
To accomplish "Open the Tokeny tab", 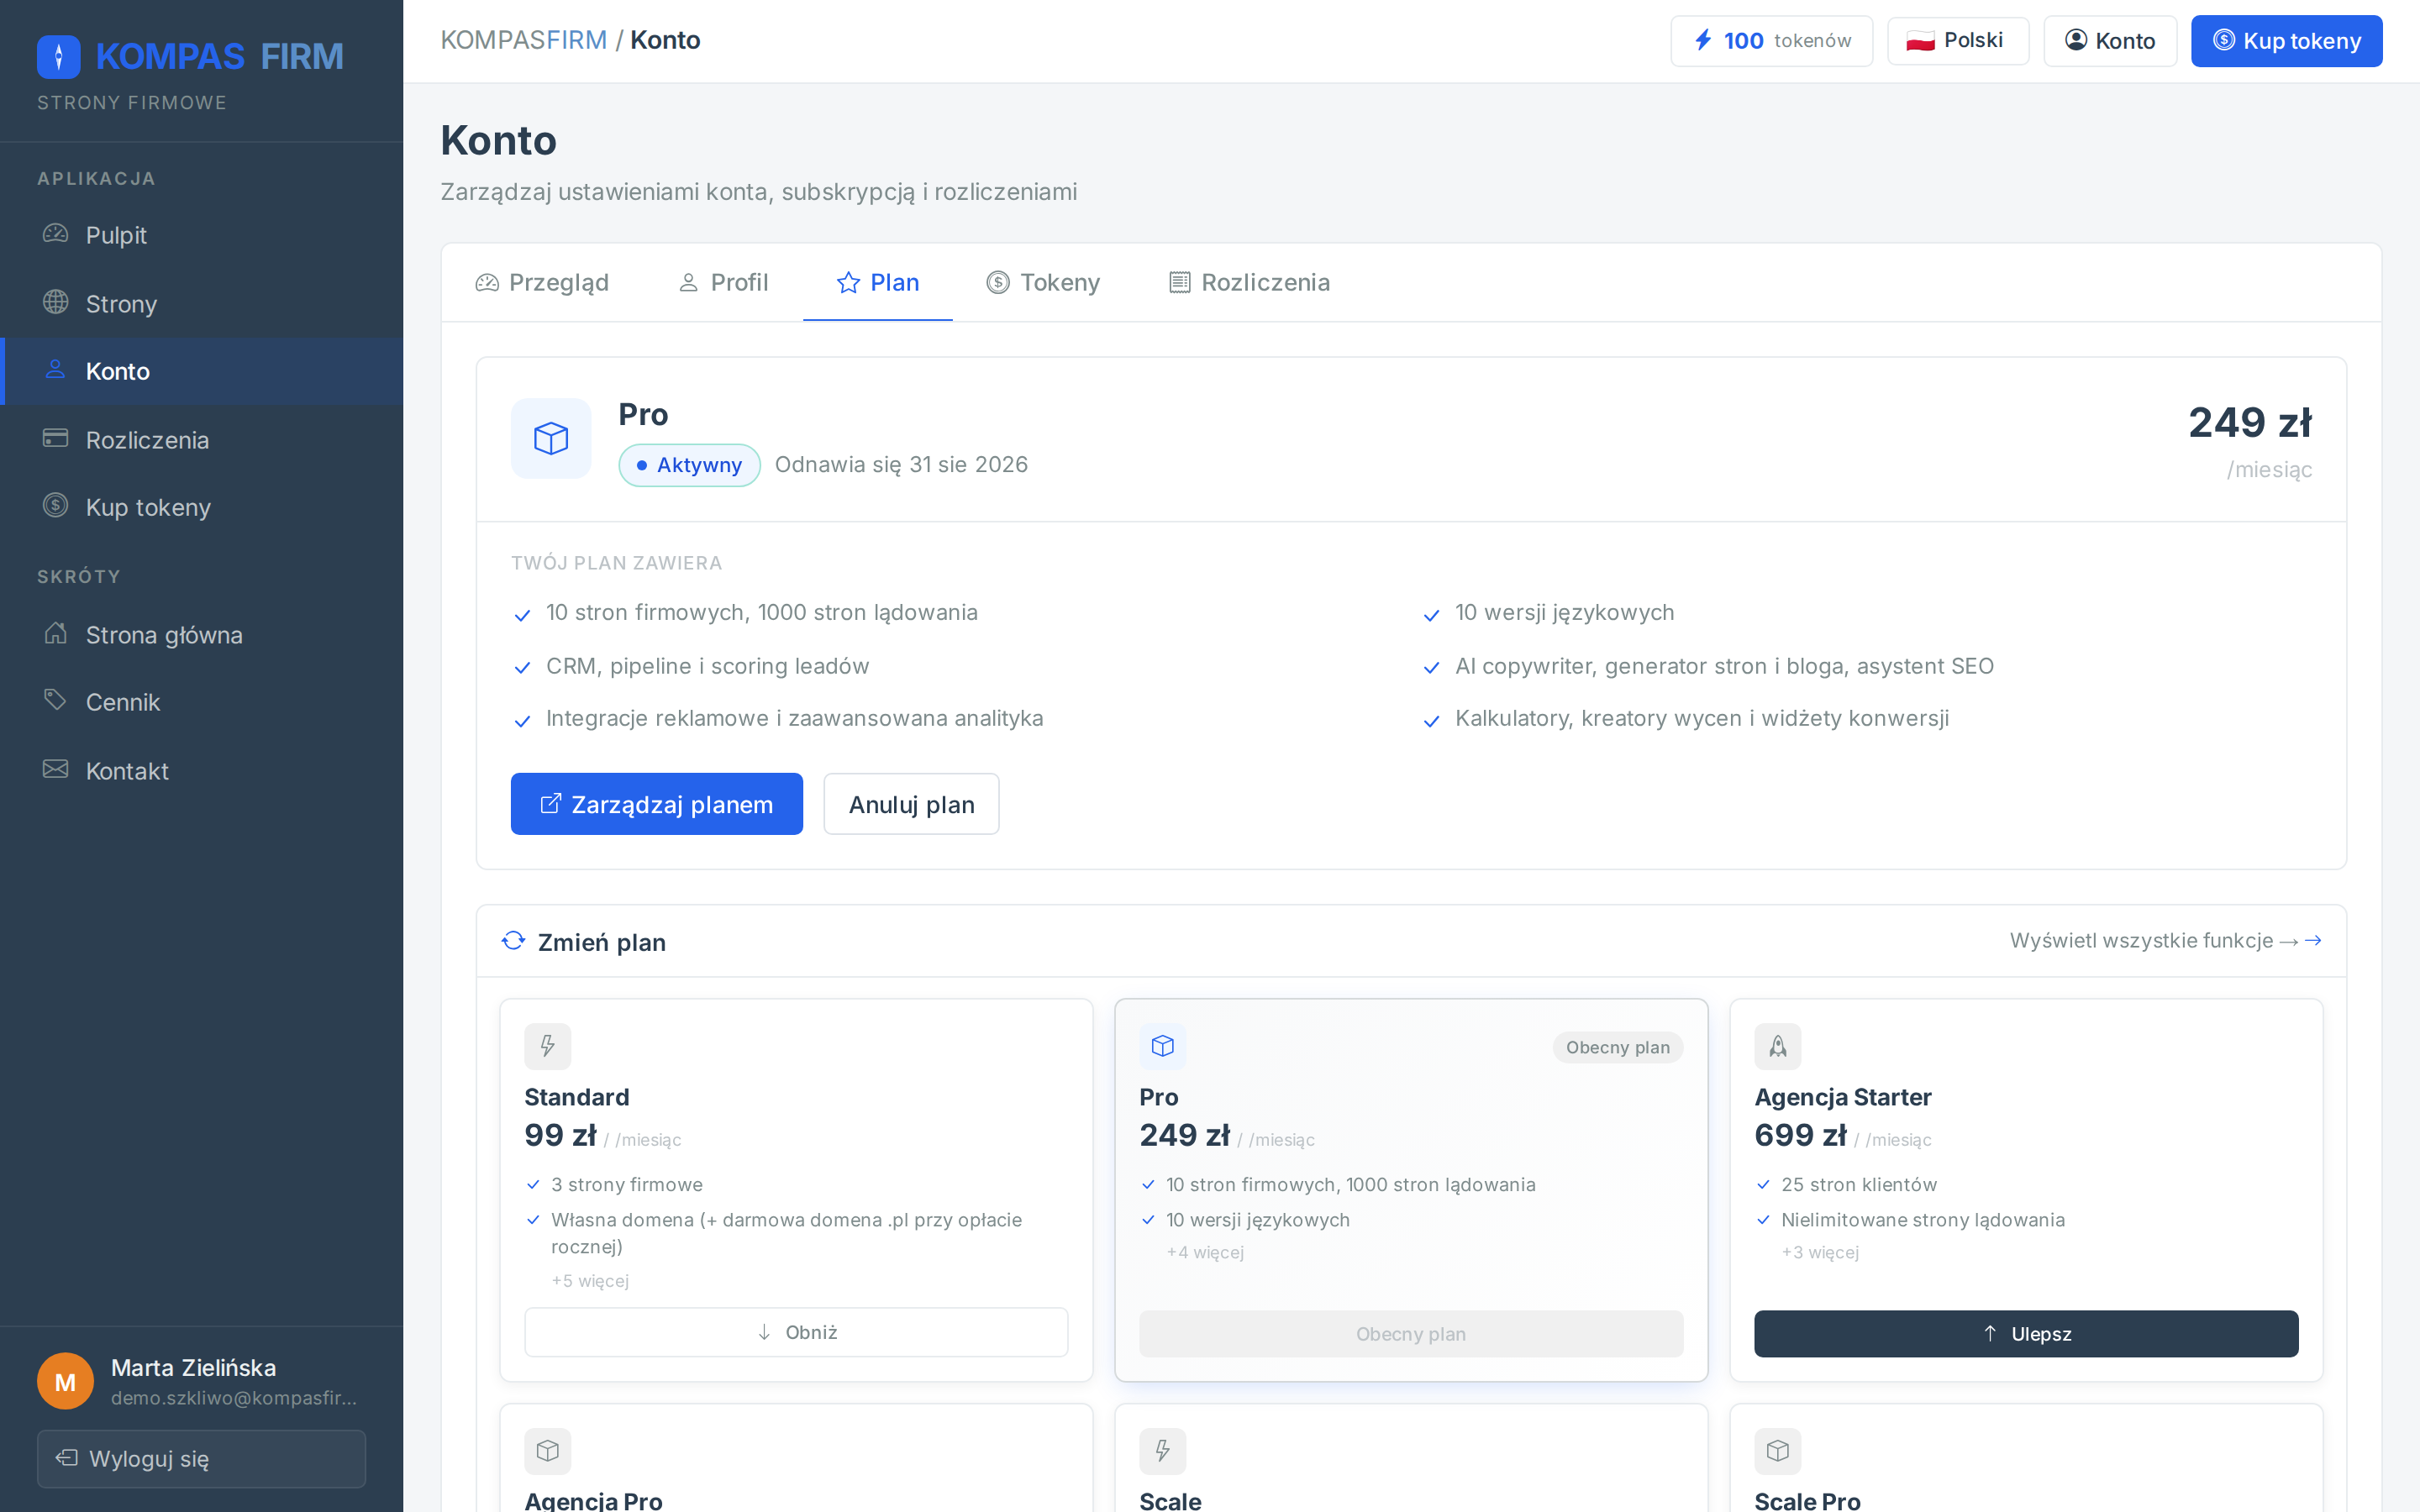I will [x=1043, y=283].
